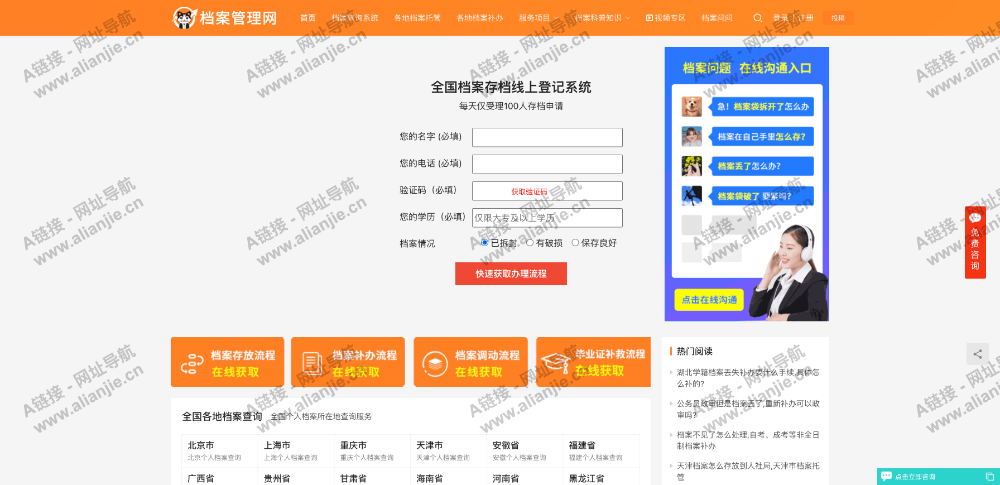Open 福建省 个人档案查询 cell

[x=601, y=451]
